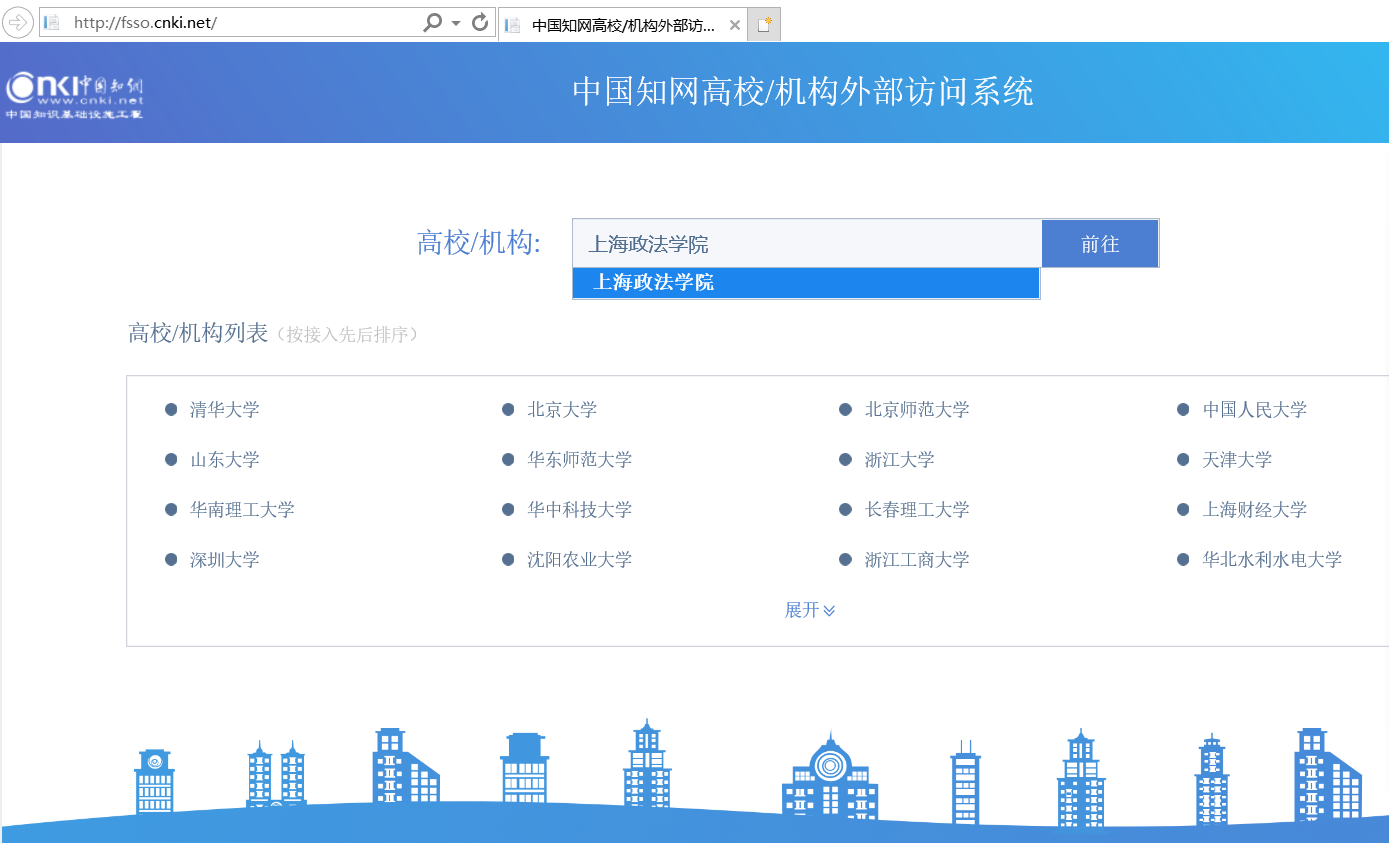Screen dimensions: 1389x843
Task: Open address bar dropdown arrow
Action: pos(456,23)
